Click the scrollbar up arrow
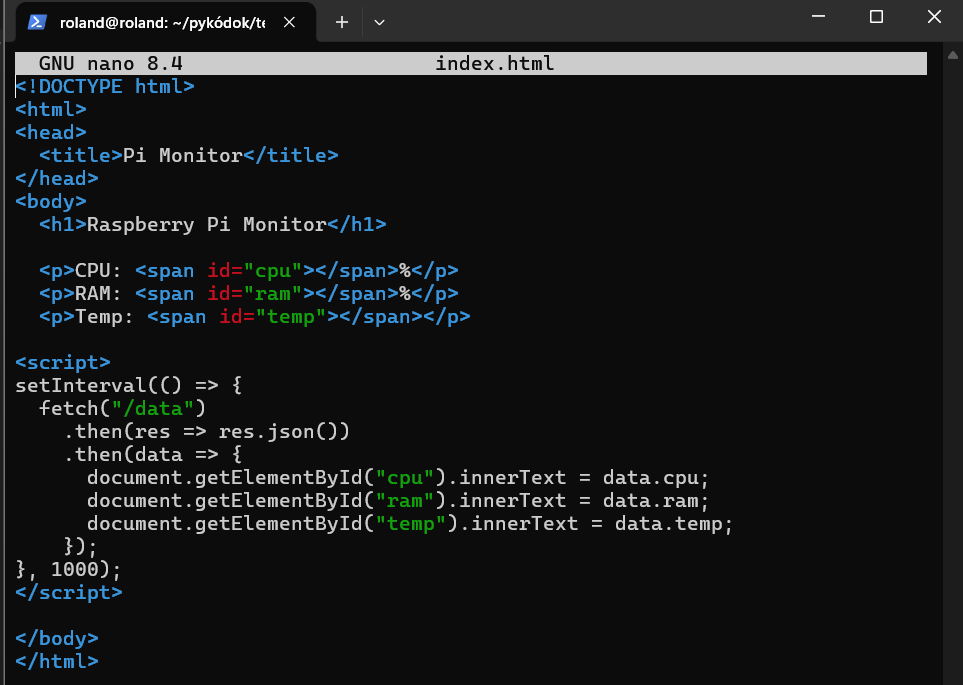 (x=953, y=55)
